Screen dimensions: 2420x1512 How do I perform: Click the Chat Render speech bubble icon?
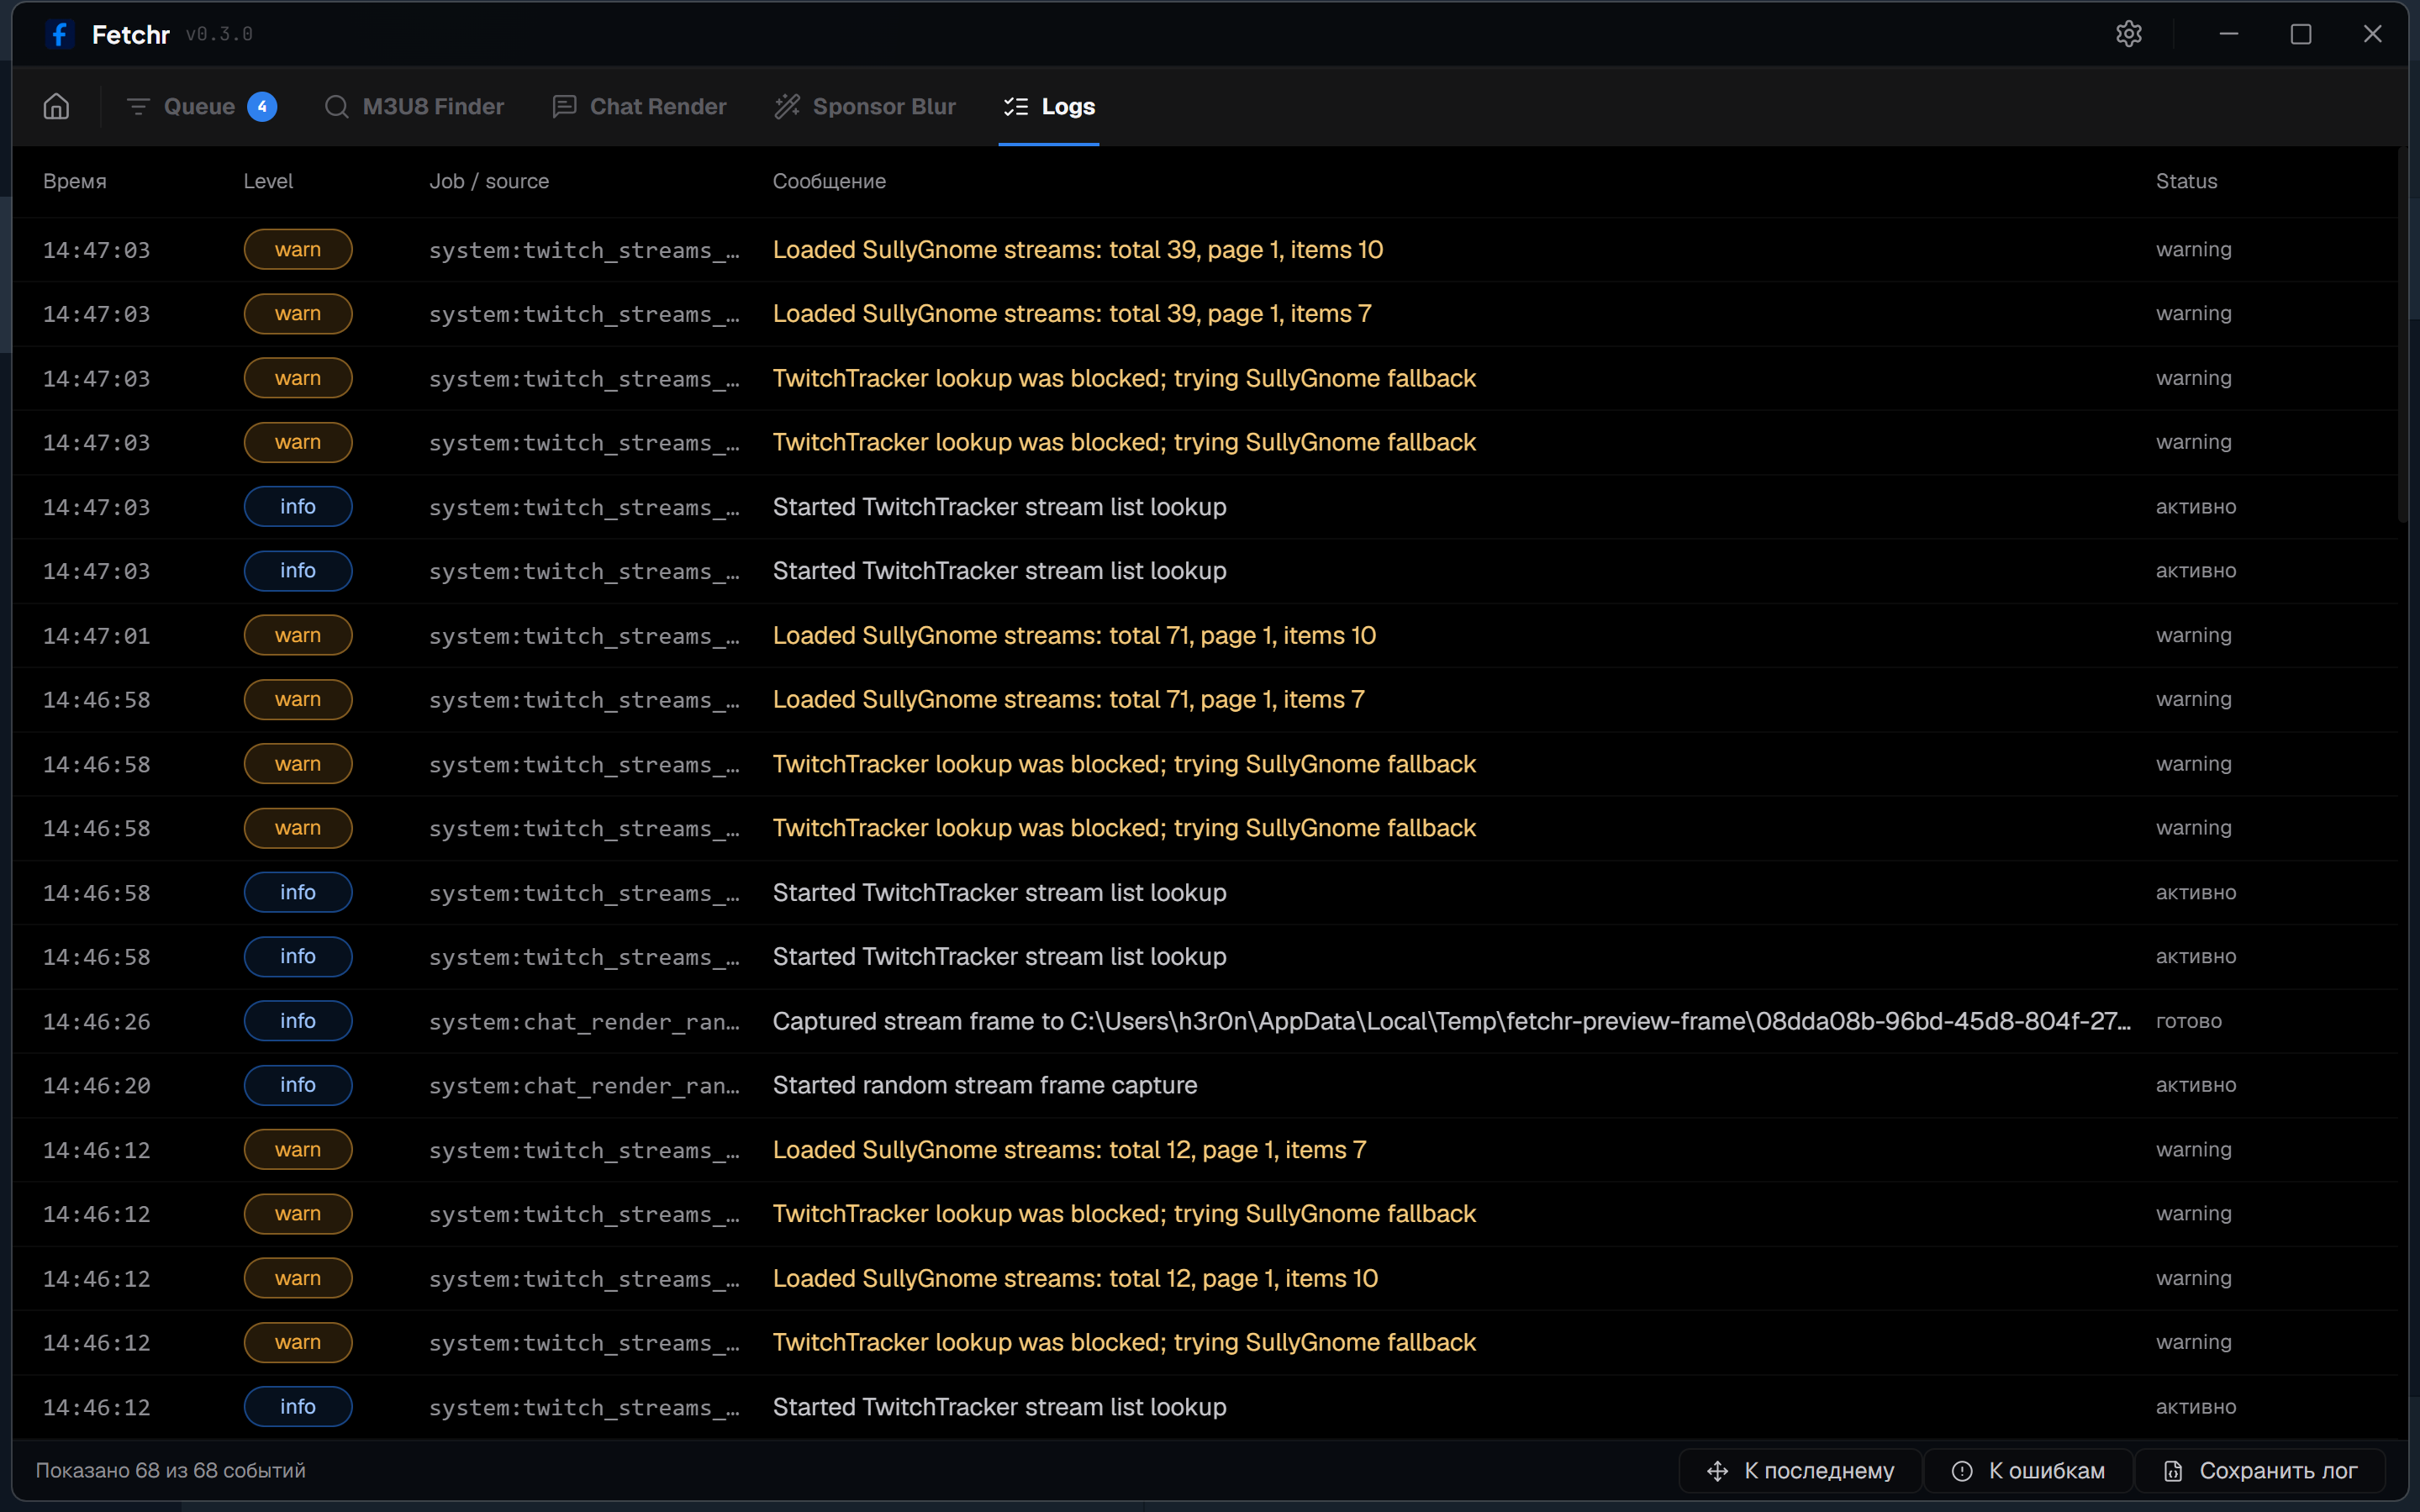click(x=564, y=106)
